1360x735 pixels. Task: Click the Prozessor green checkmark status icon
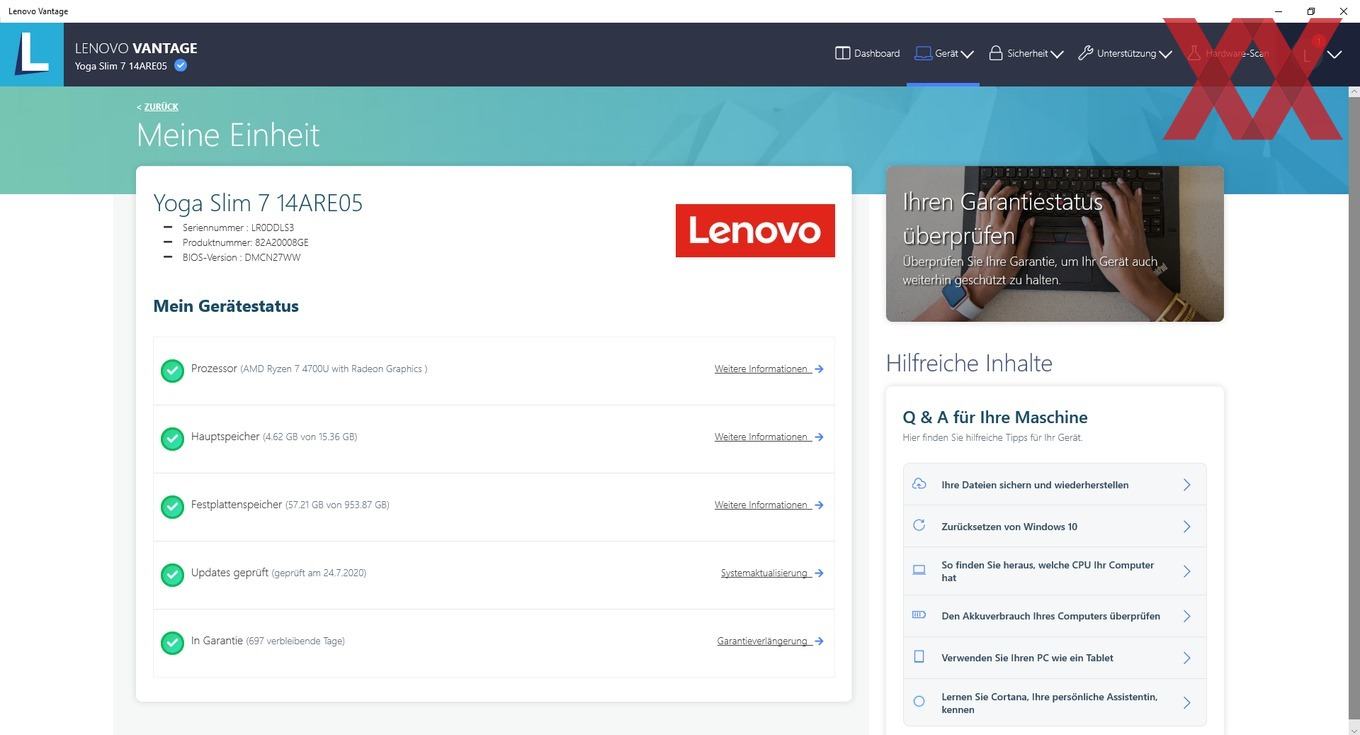click(x=173, y=371)
